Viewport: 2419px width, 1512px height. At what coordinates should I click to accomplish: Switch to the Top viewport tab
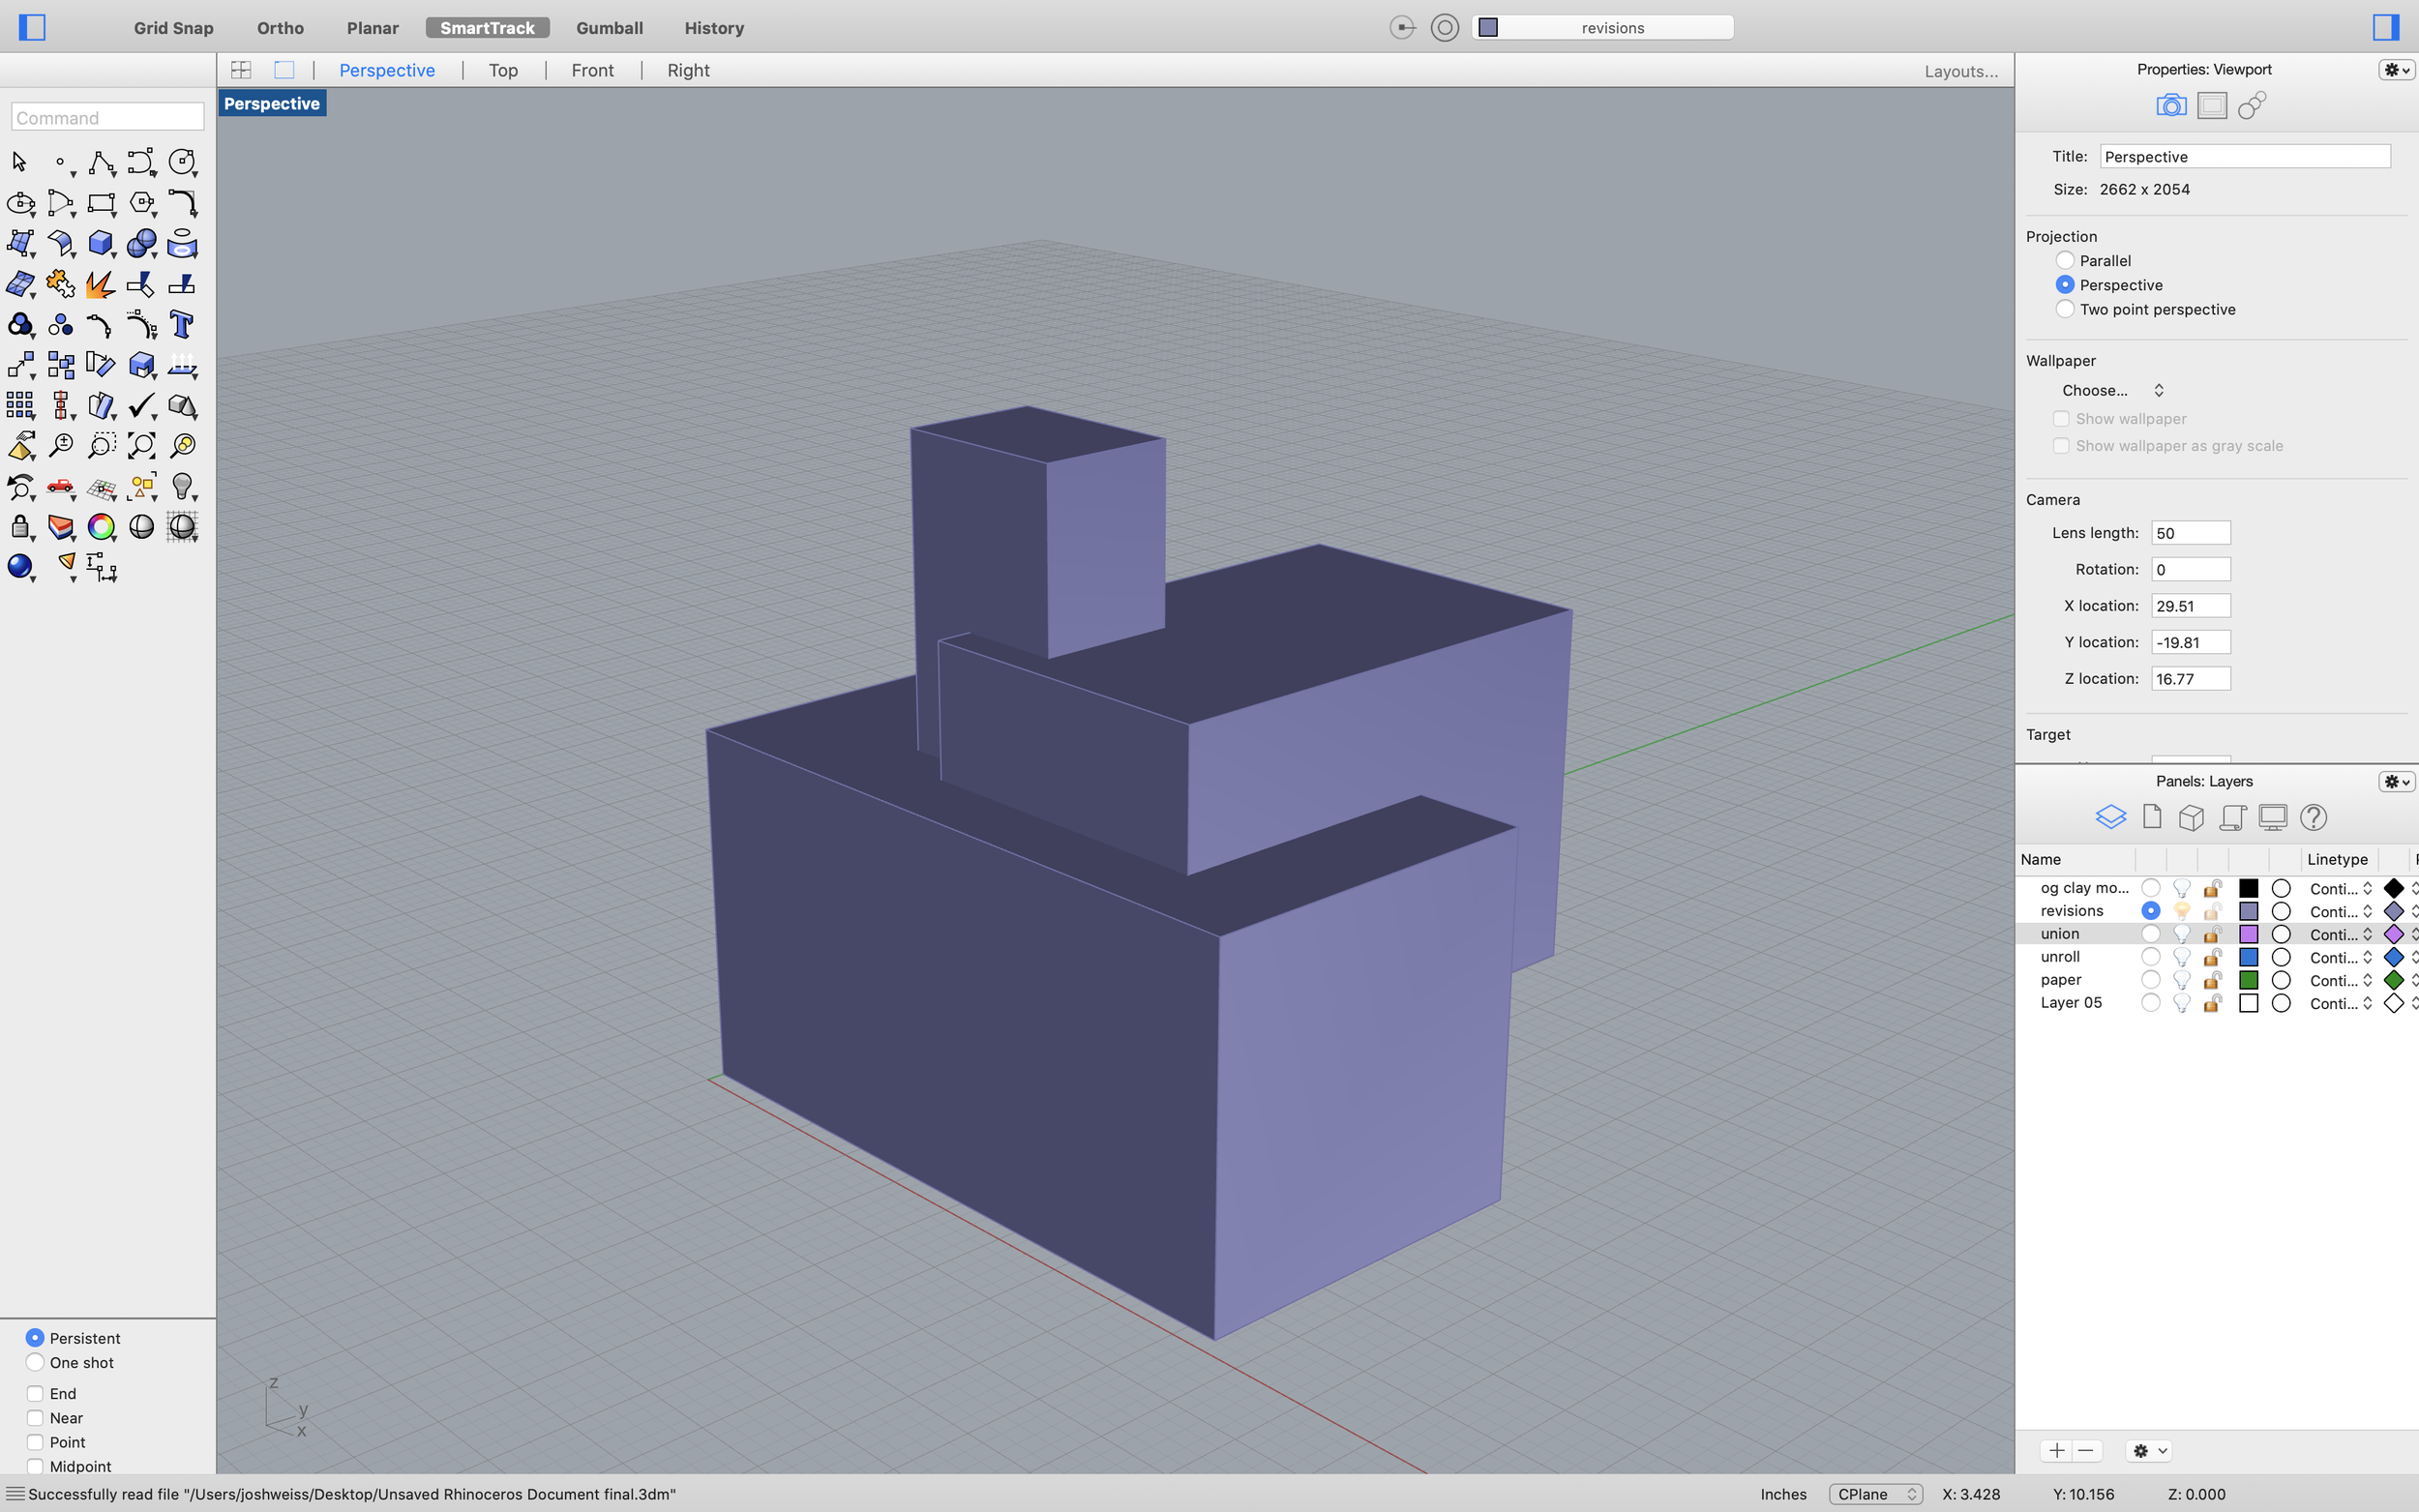(503, 70)
